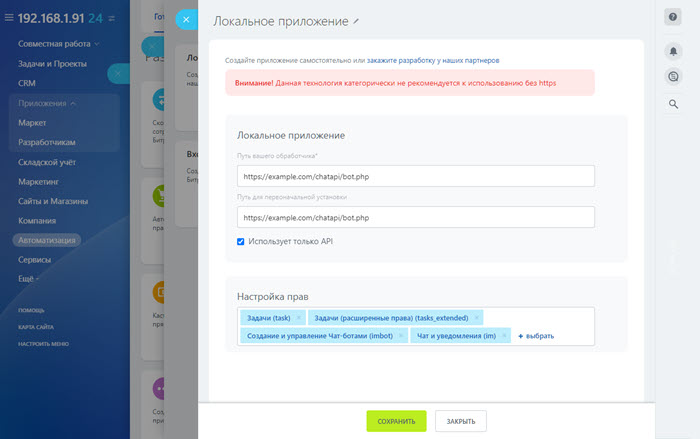Select the Автоматизация menu item
The height and width of the screenshot is (439, 700).
tap(46, 240)
